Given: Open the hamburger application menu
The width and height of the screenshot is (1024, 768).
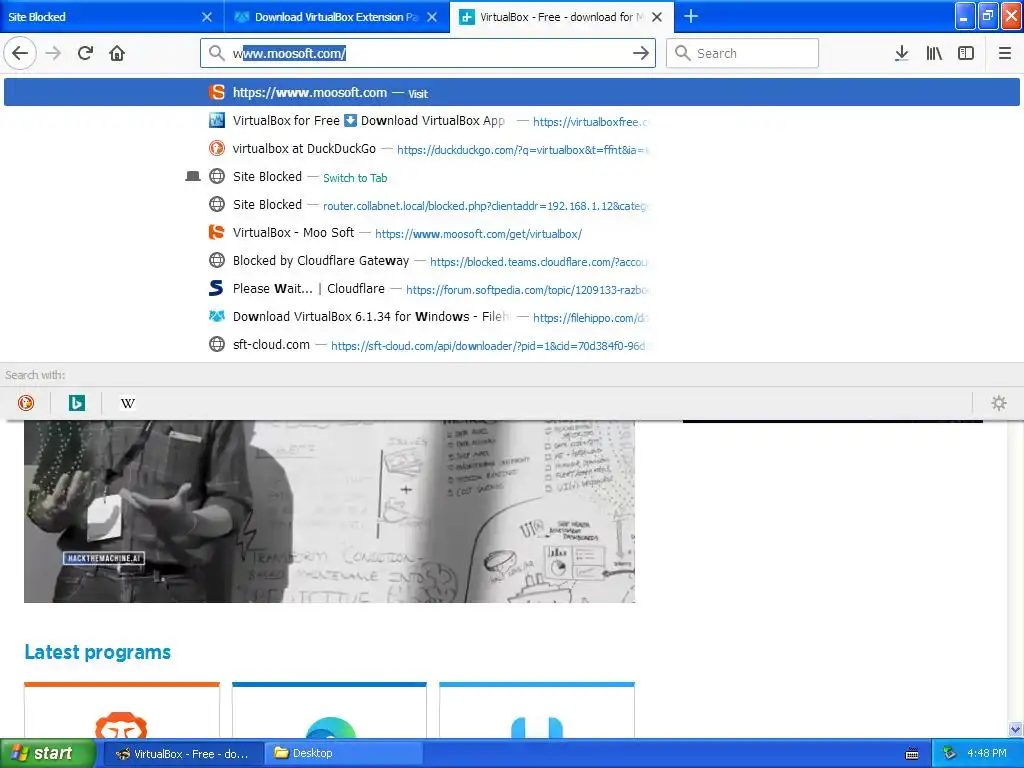Looking at the screenshot, I should coord(1004,53).
